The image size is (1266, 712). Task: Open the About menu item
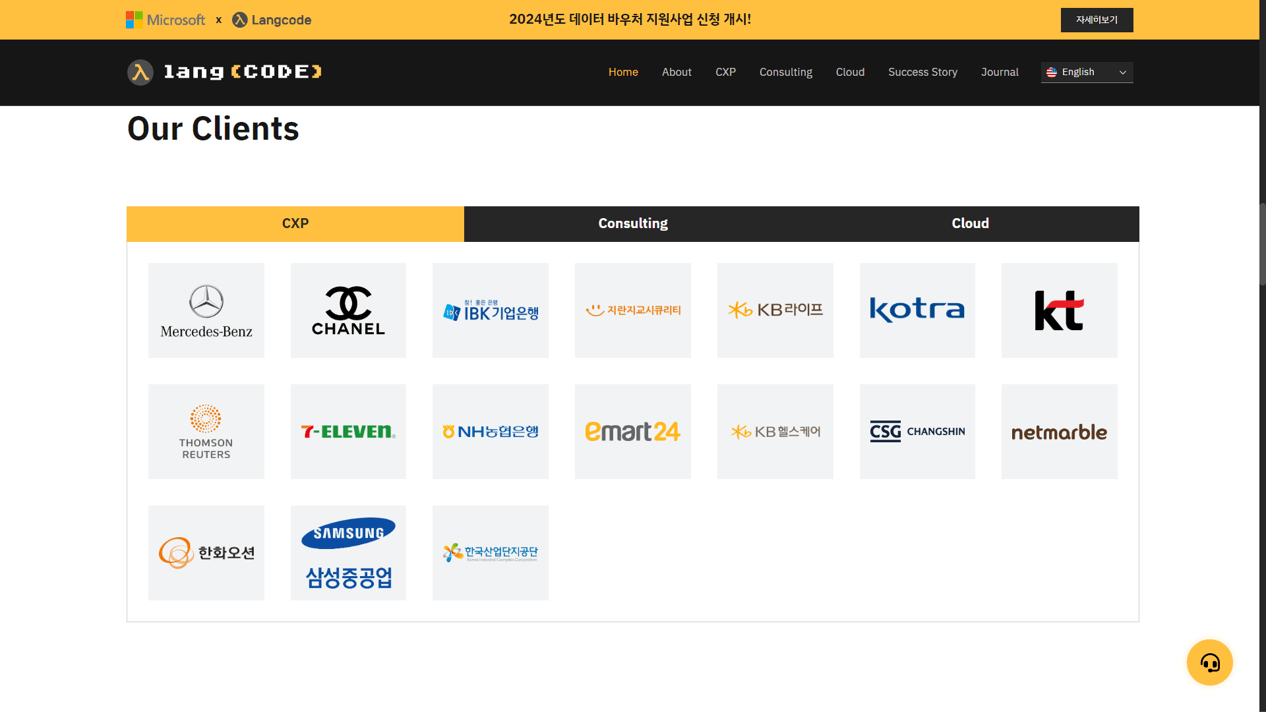(x=676, y=72)
